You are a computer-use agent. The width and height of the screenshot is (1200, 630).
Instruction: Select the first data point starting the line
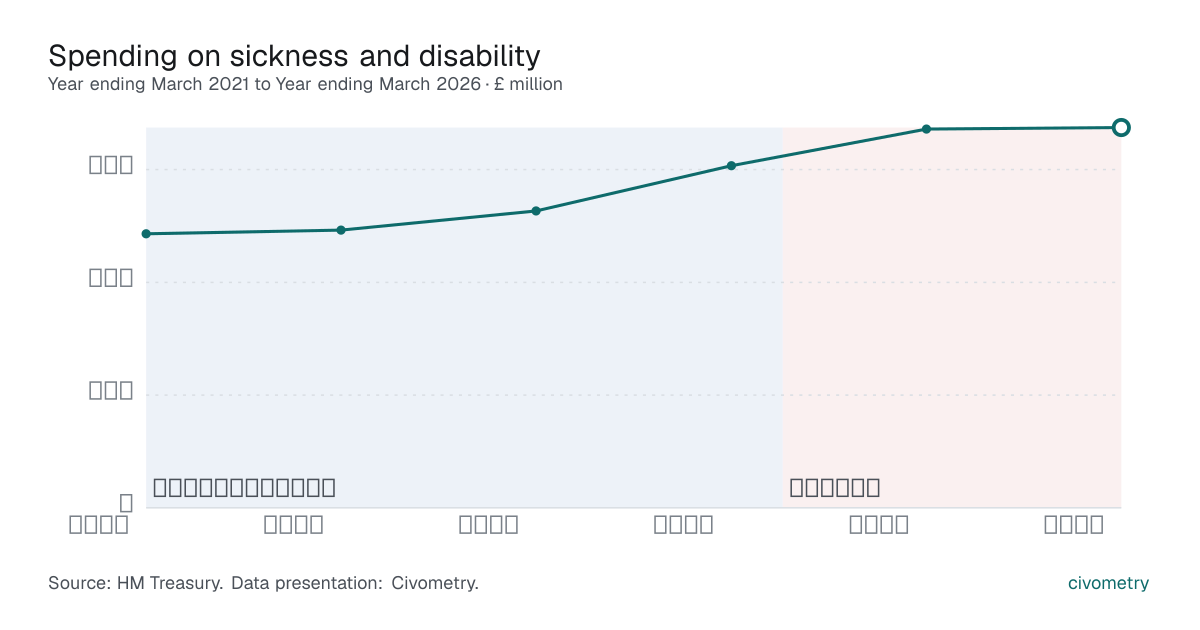[146, 234]
